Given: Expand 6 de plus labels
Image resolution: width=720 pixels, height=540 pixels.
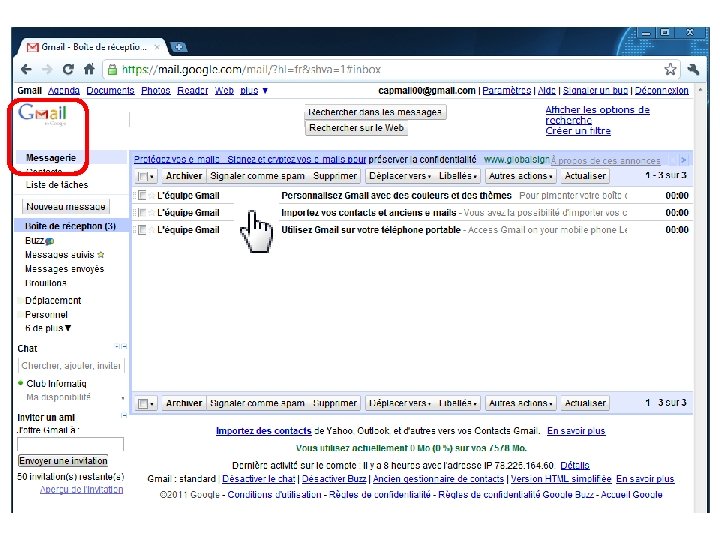Looking at the screenshot, I should point(48,328).
